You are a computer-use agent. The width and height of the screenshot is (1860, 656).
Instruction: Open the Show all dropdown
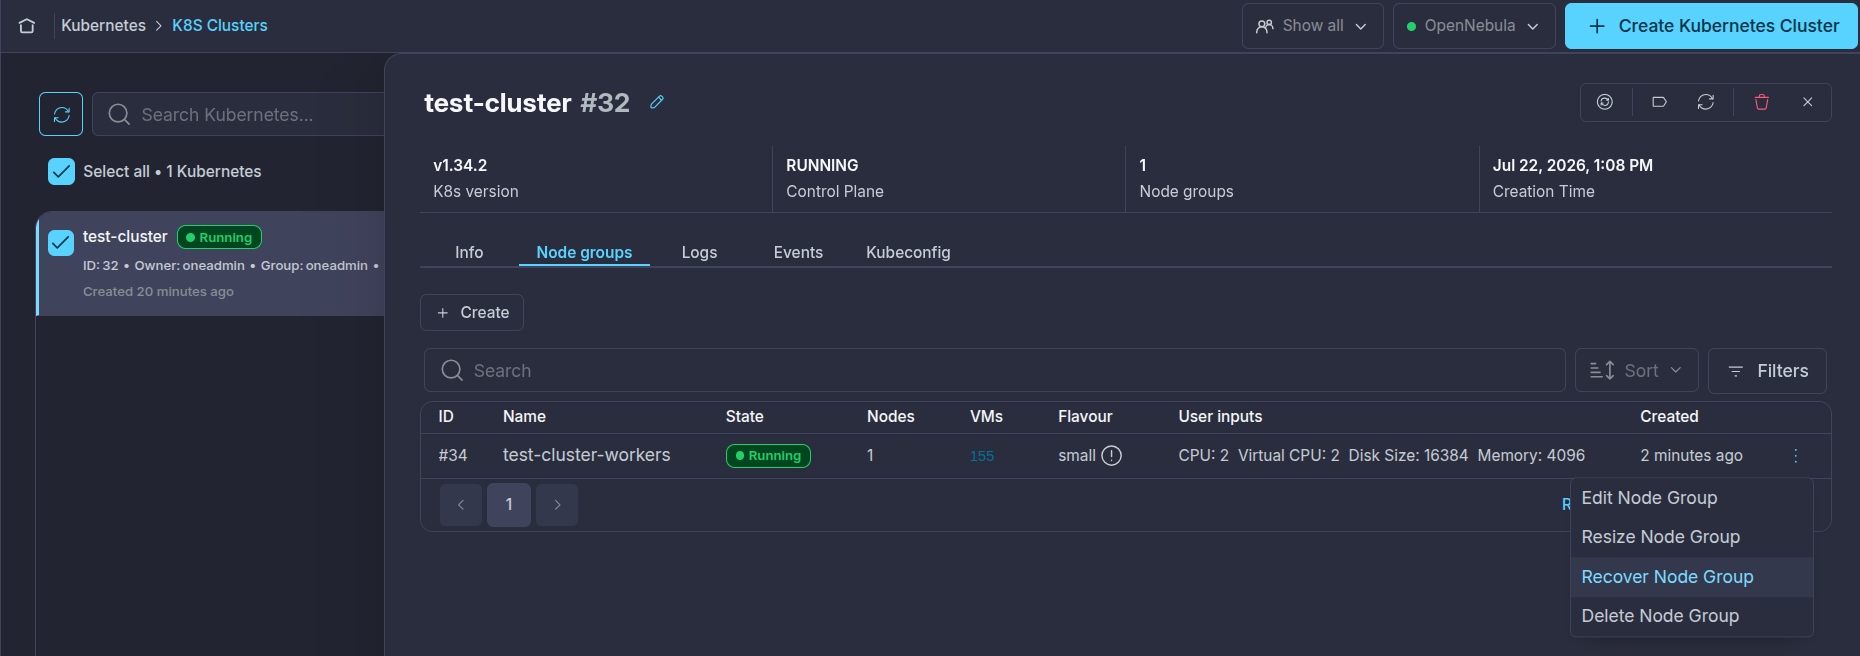(x=1312, y=26)
